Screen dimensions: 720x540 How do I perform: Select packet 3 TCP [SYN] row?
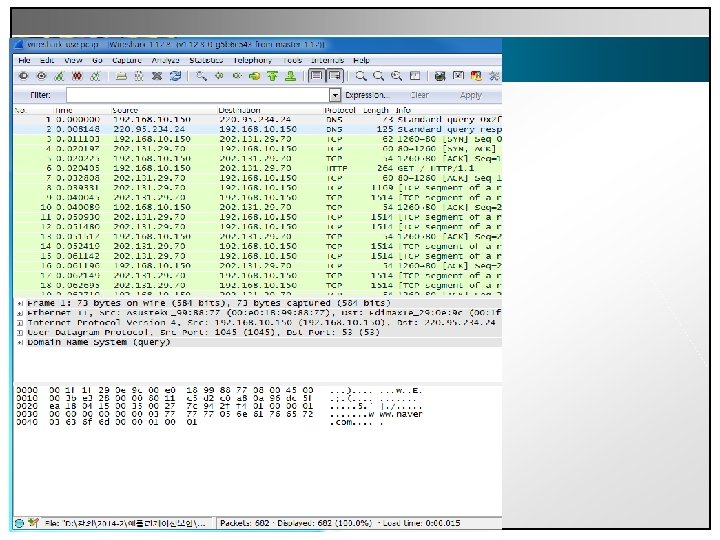(x=258, y=139)
